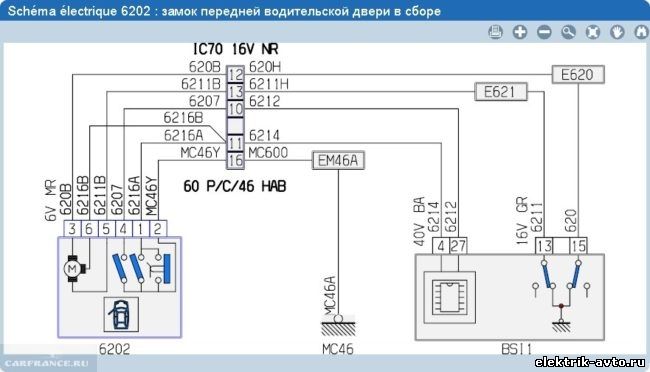Select the E621 splice box
Viewport: 650px width, 372px height.
[501, 92]
